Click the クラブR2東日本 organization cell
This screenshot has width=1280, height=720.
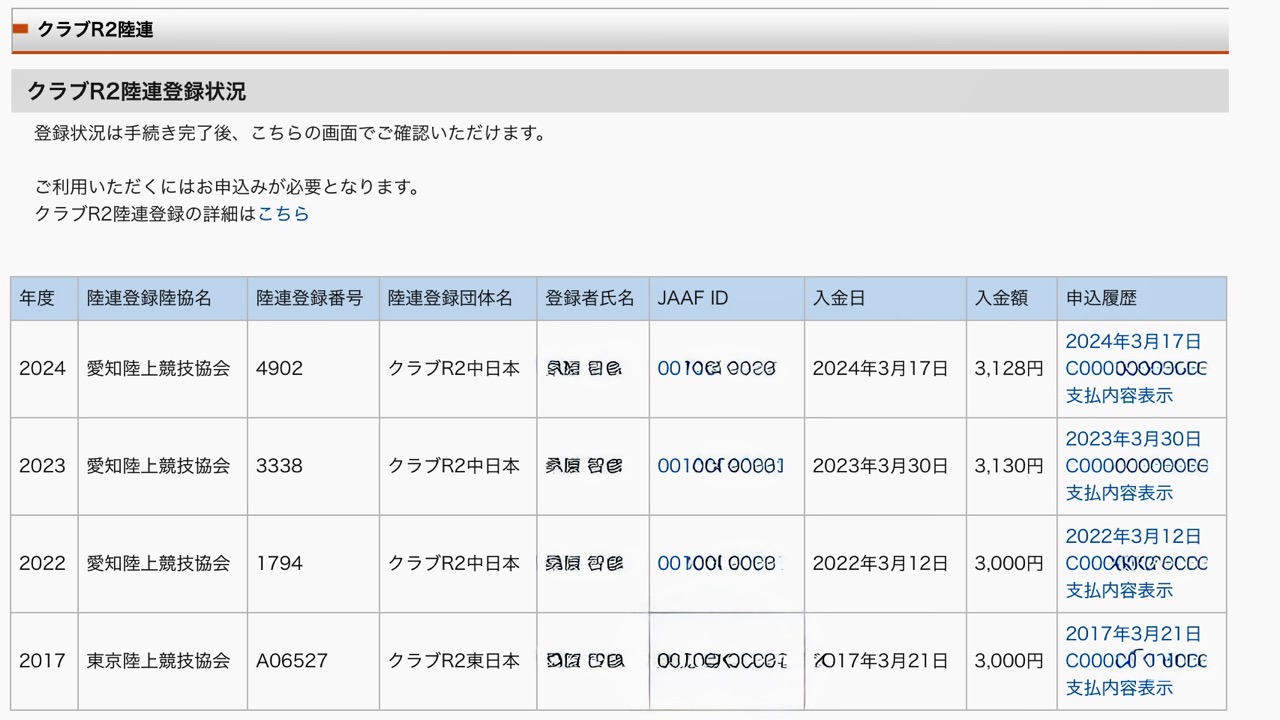(x=454, y=661)
